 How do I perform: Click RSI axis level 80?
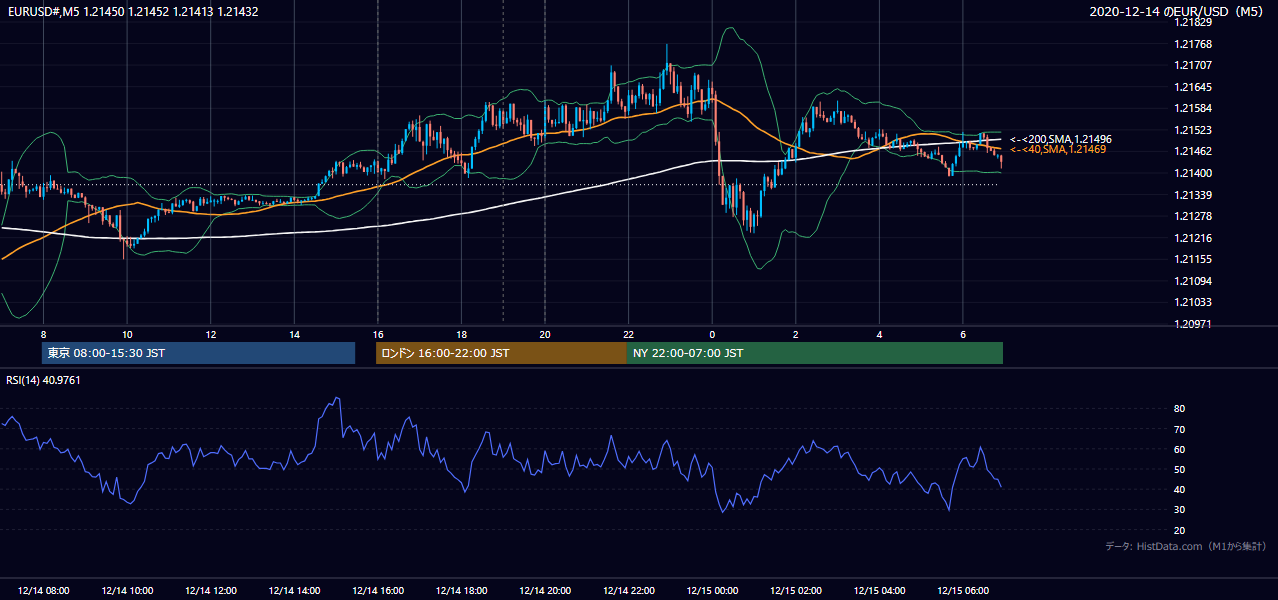(x=1180, y=409)
